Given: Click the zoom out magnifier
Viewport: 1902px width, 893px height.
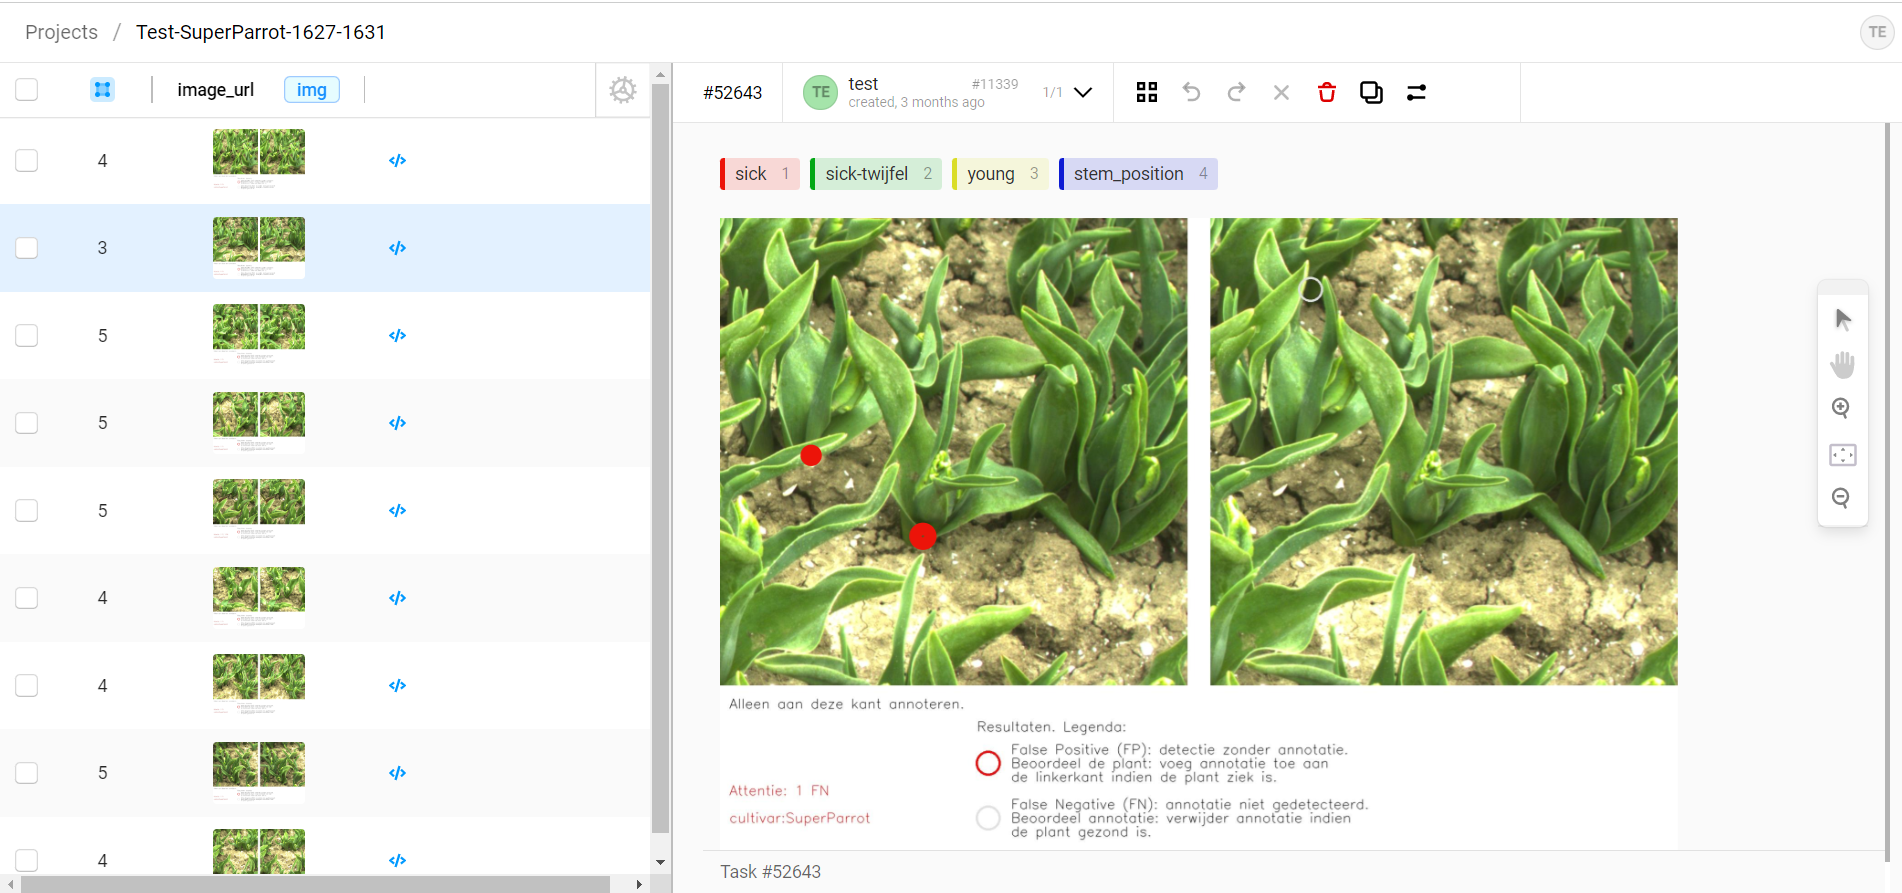Looking at the screenshot, I should (1841, 498).
